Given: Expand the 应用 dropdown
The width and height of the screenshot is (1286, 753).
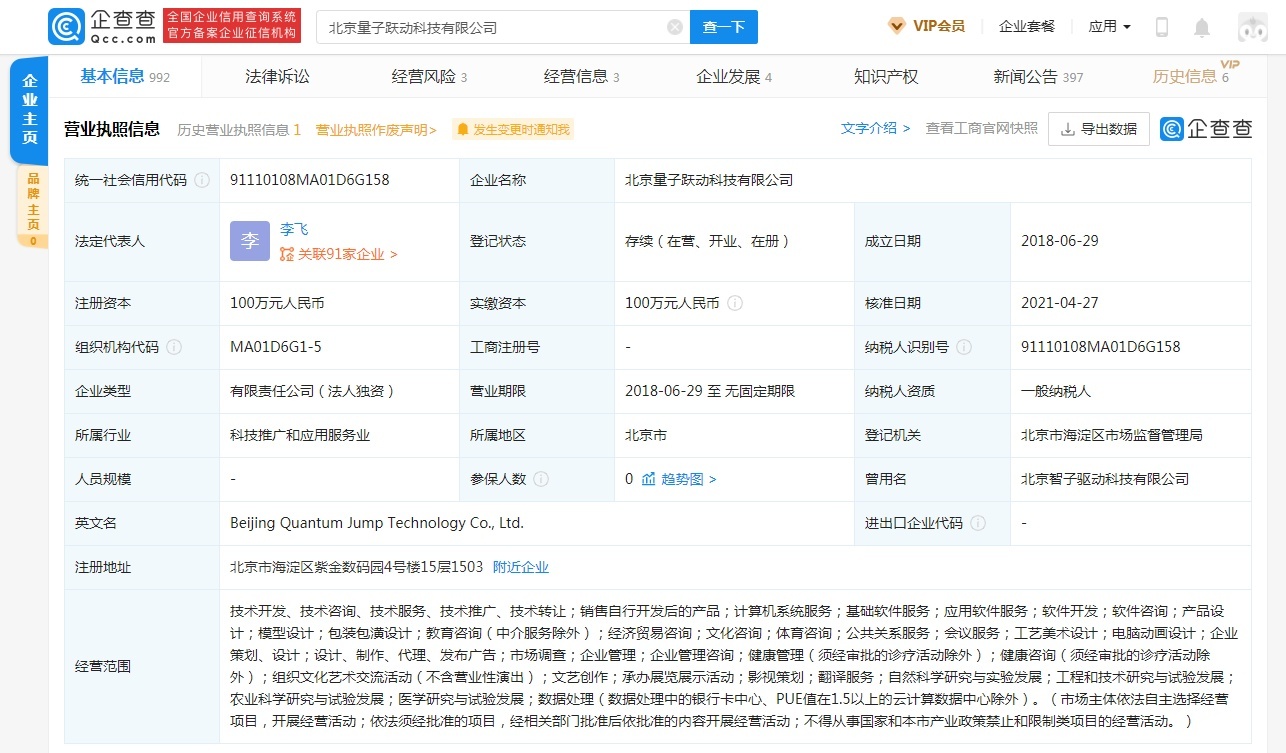Looking at the screenshot, I should (x=1109, y=27).
